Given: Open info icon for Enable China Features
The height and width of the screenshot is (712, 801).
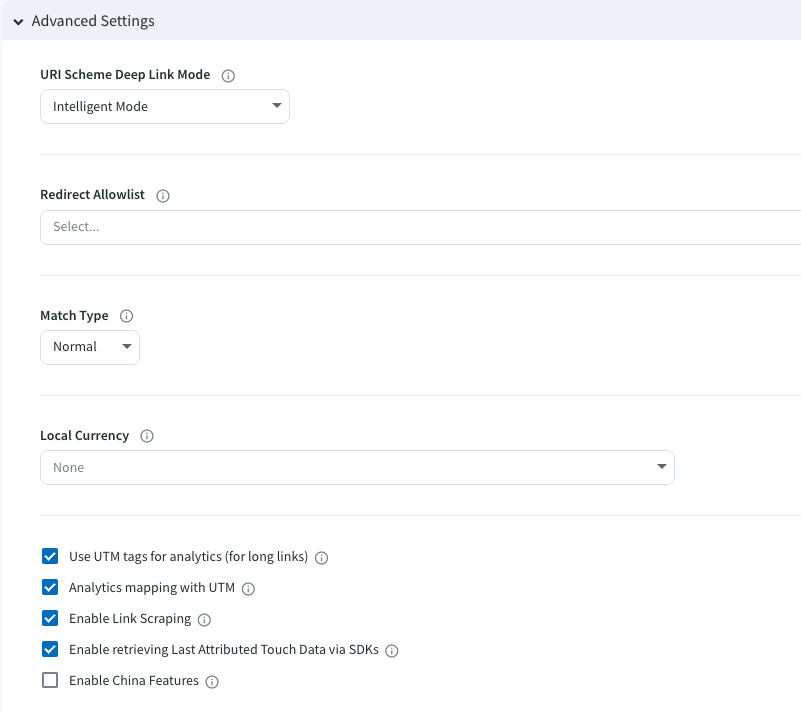Looking at the screenshot, I should 212,682.
